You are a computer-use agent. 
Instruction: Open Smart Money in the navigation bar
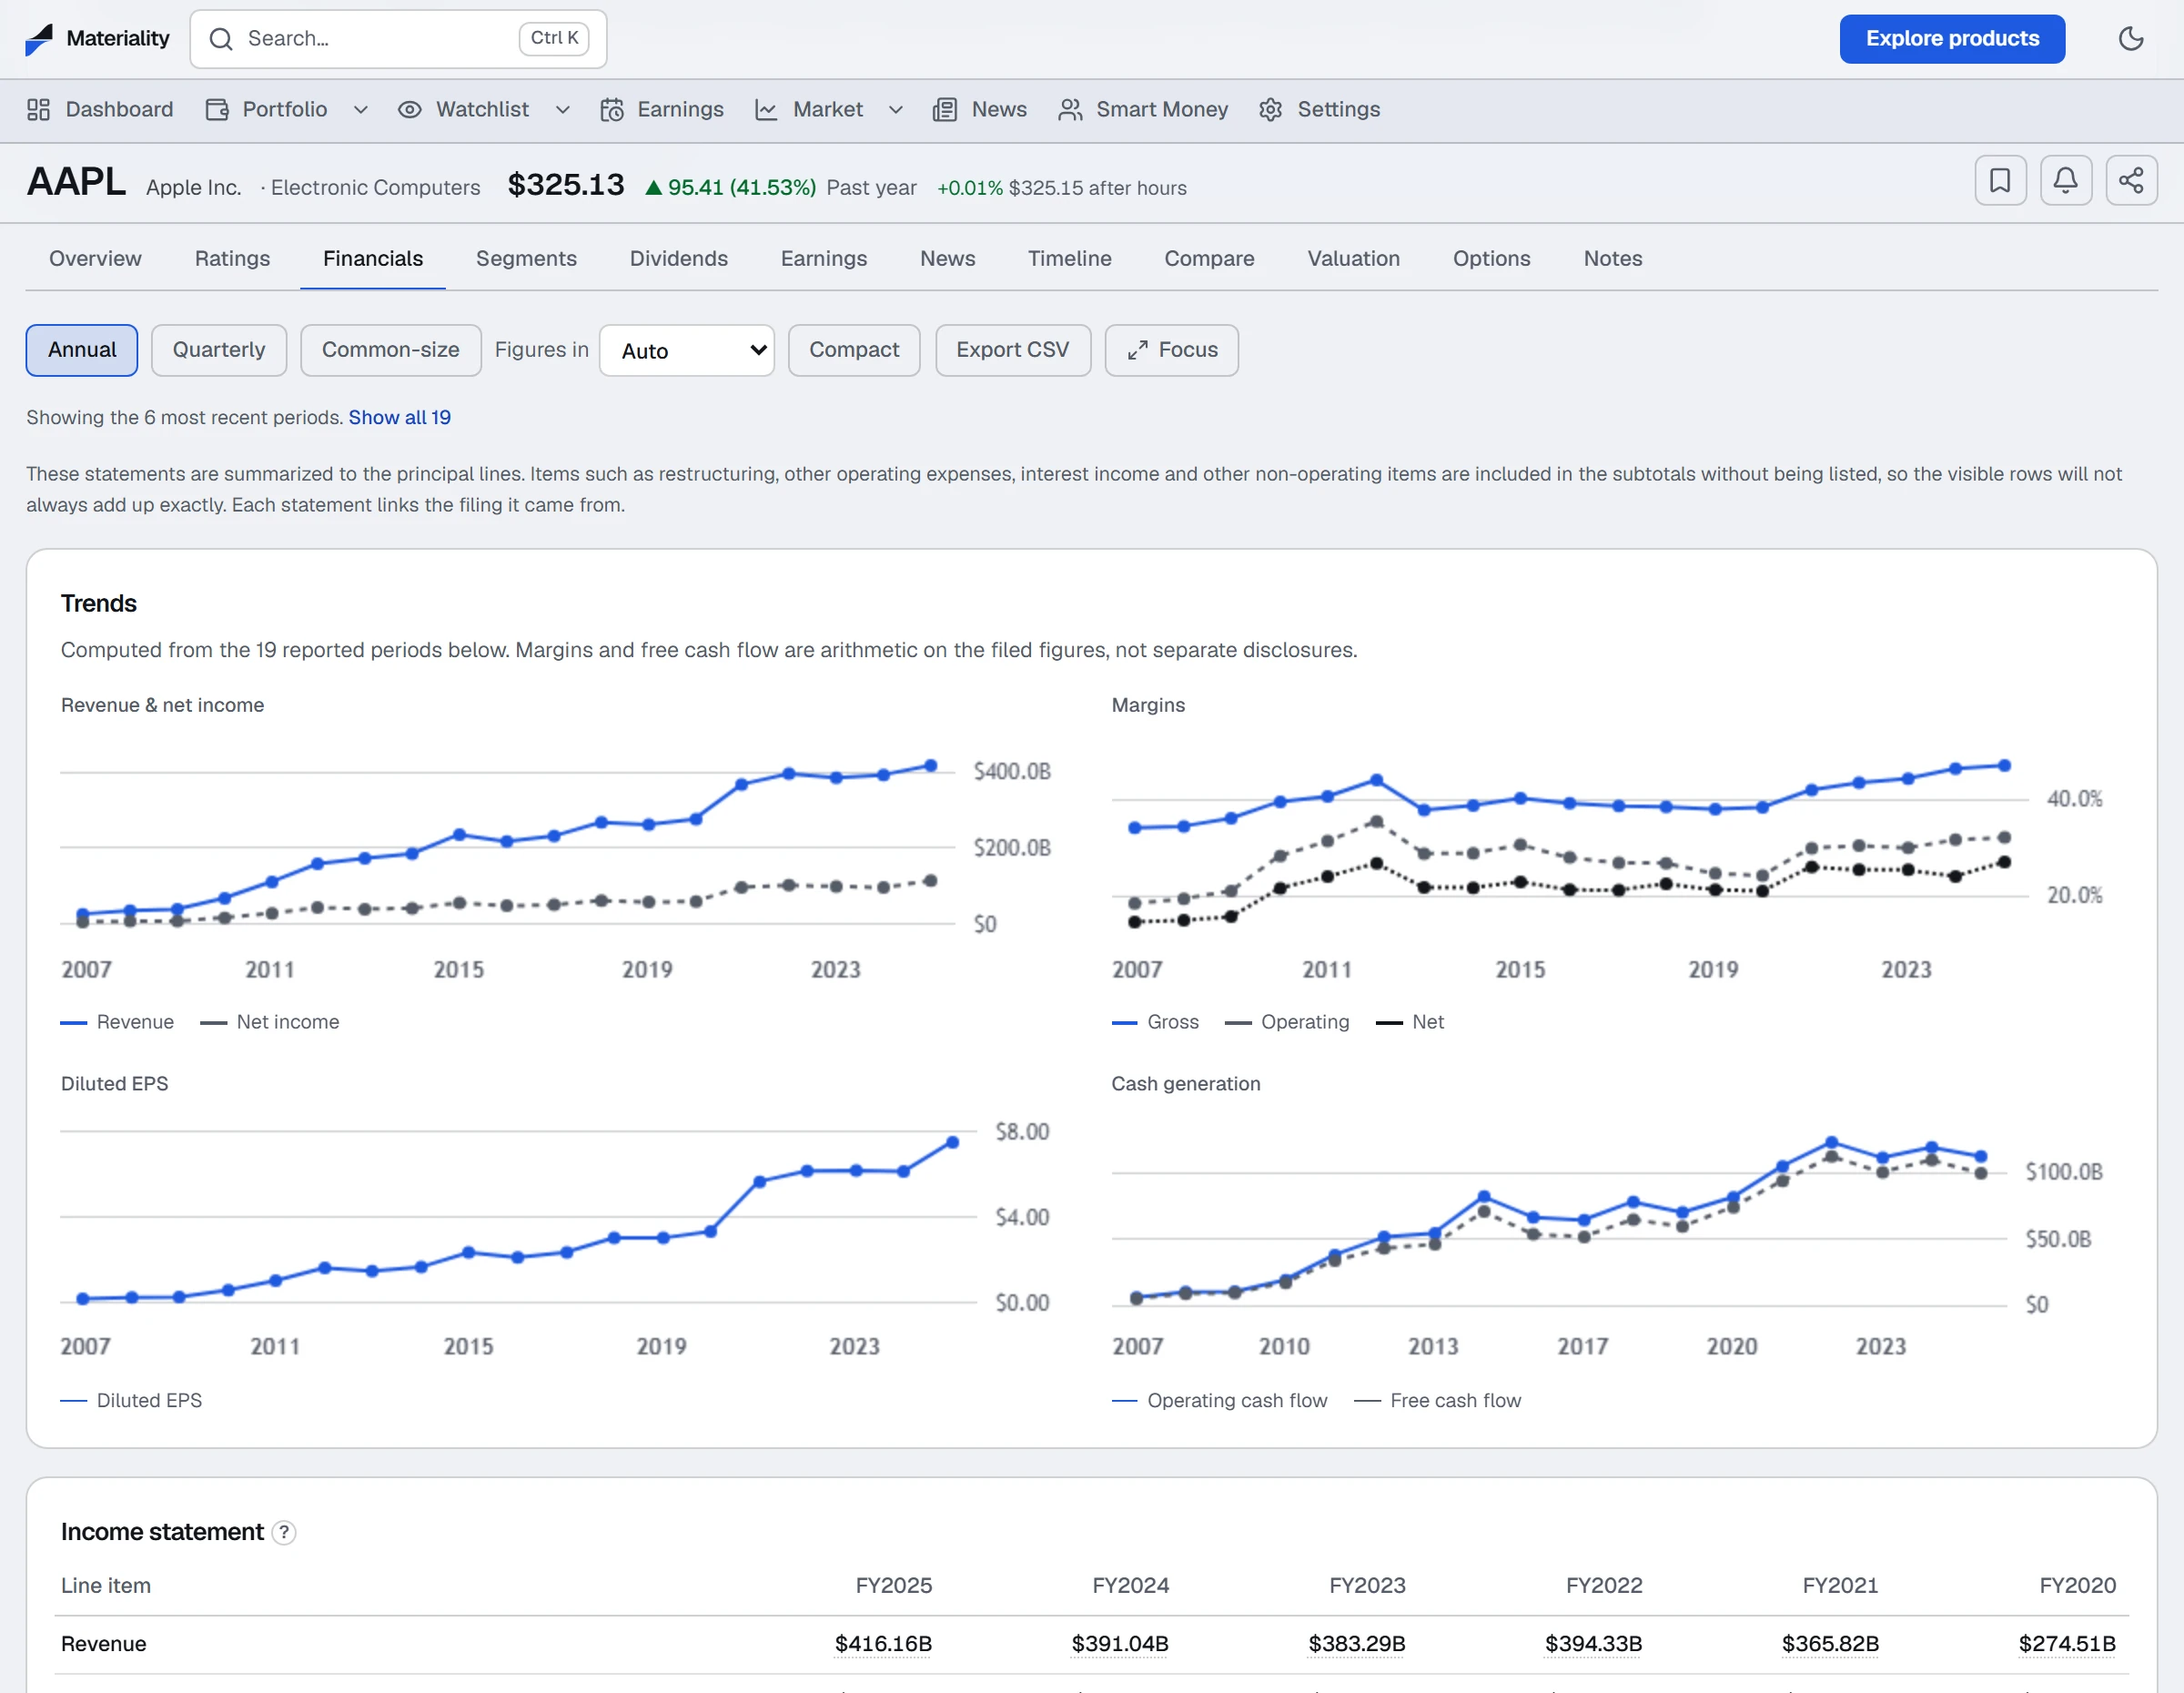coord(1143,109)
